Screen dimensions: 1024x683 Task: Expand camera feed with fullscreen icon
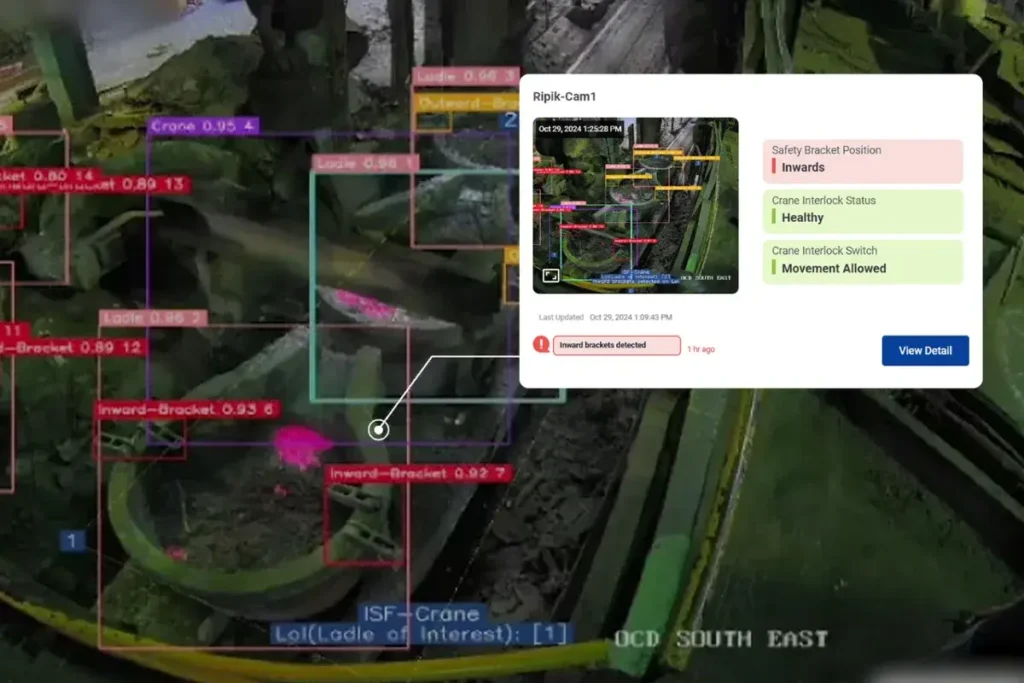point(551,275)
